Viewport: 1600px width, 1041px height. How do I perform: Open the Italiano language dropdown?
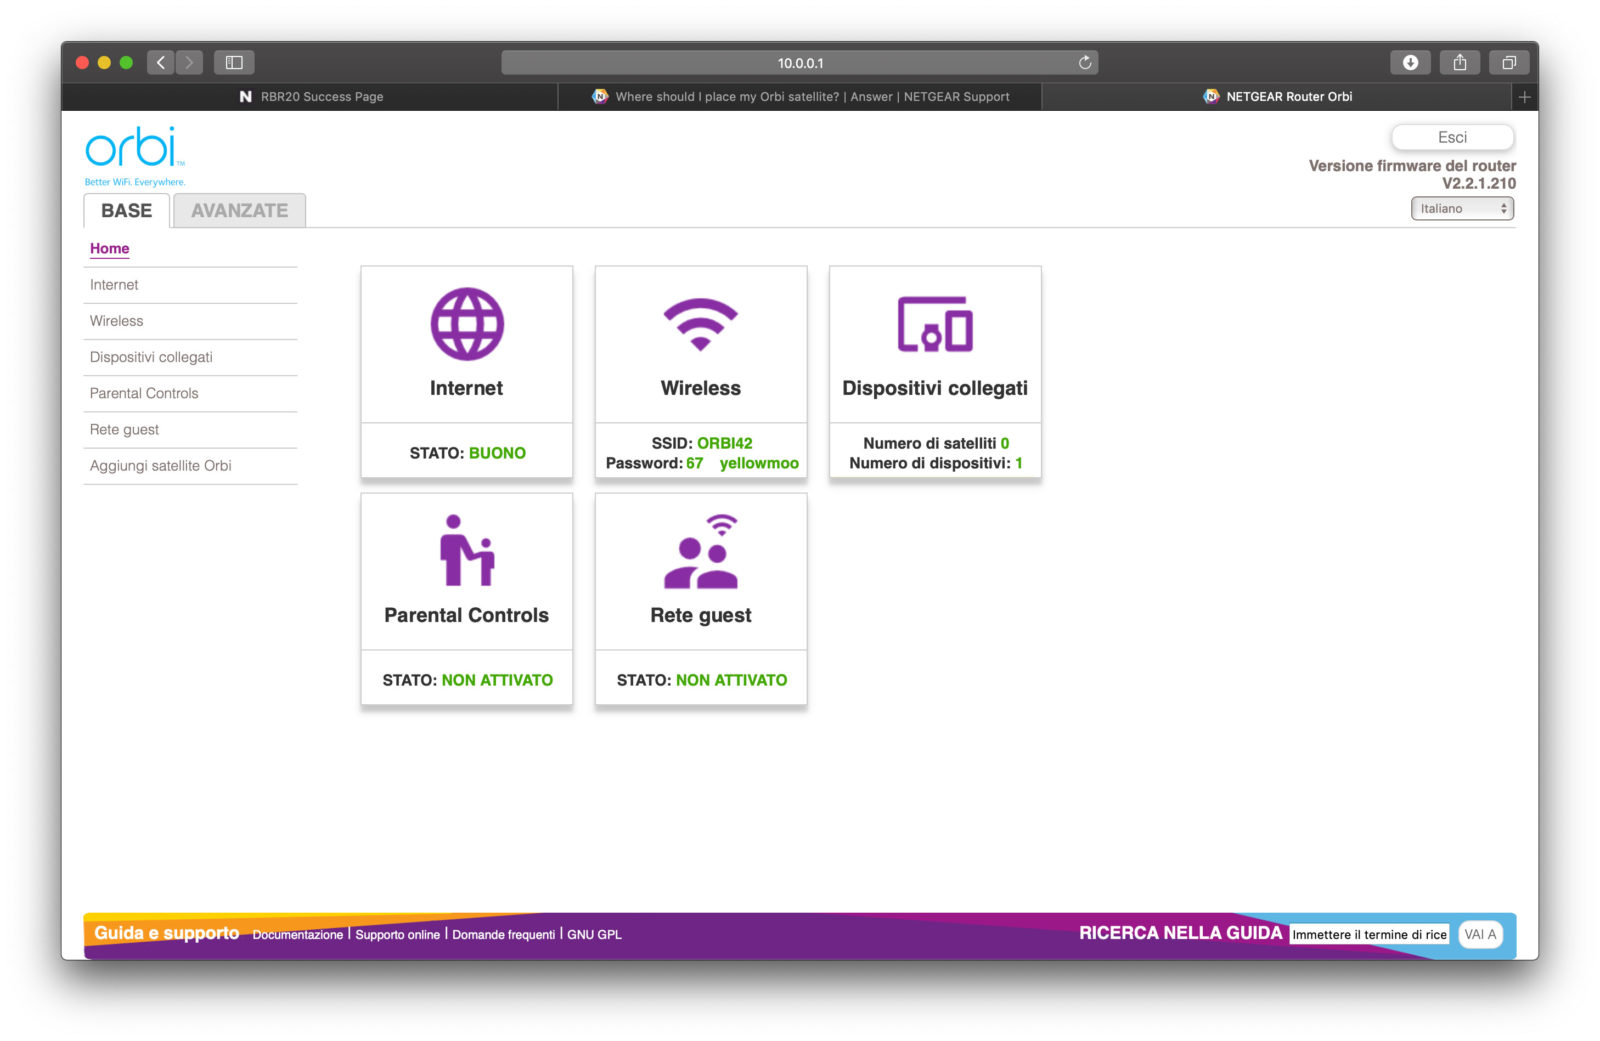point(1462,208)
